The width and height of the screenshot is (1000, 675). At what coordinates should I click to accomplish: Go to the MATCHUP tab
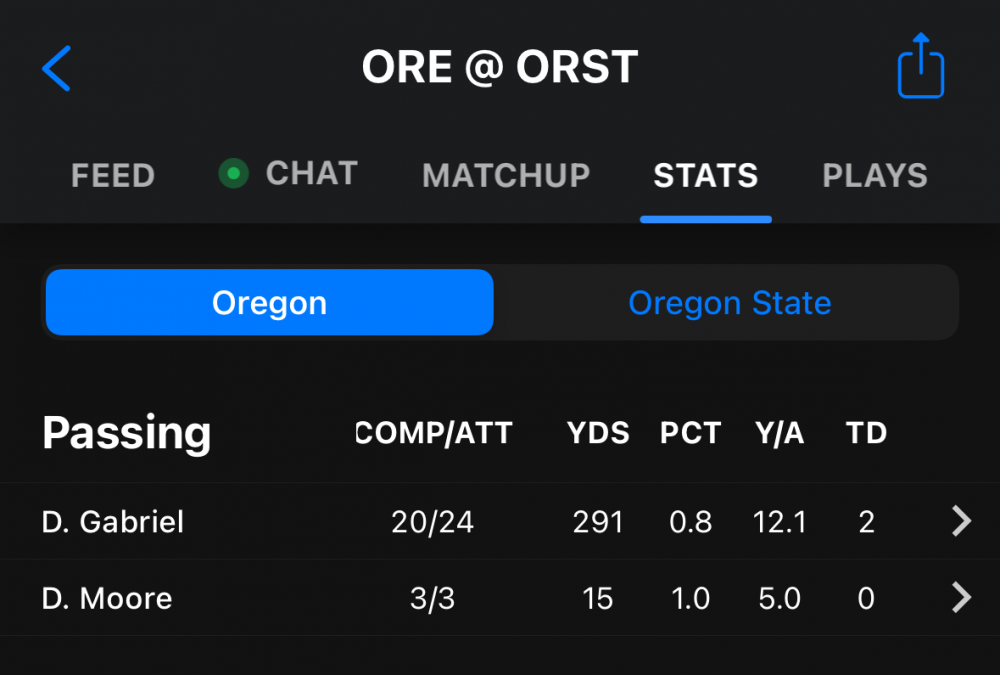[506, 176]
